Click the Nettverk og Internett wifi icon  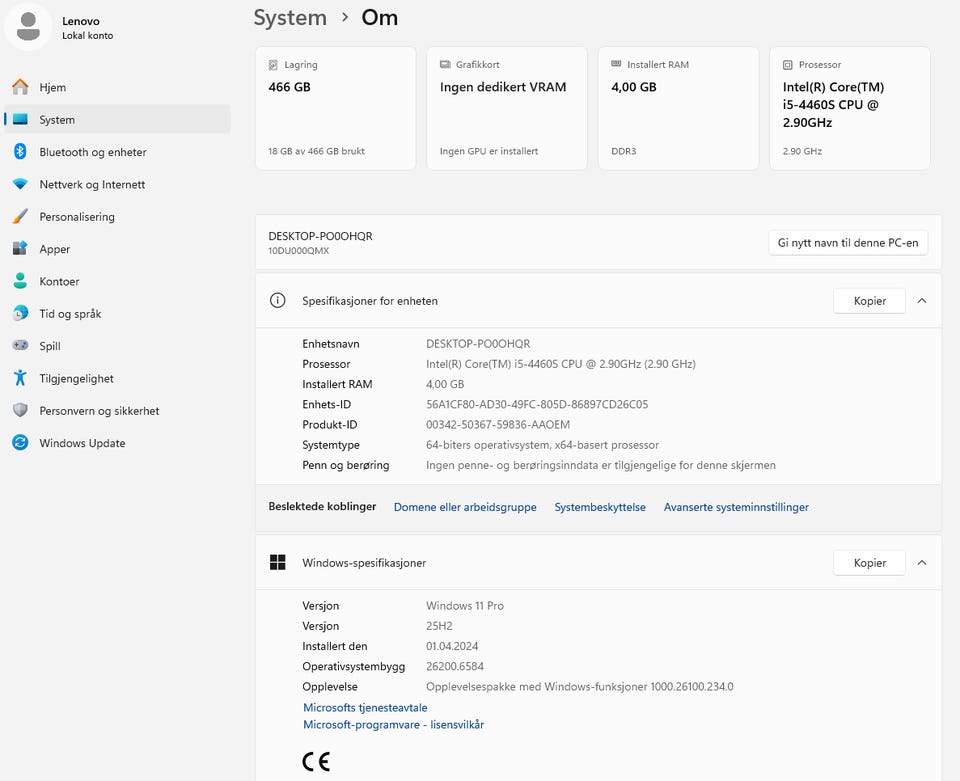click(20, 184)
